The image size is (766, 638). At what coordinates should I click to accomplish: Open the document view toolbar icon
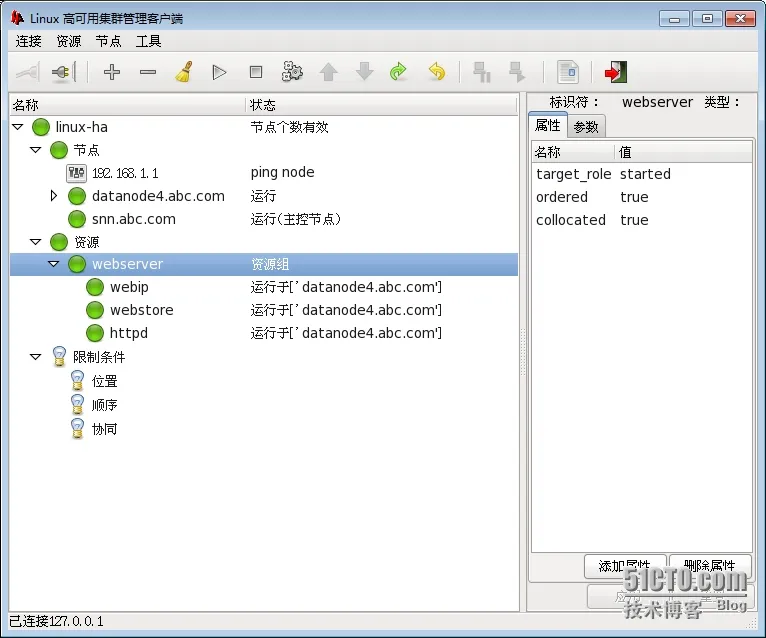[568, 72]
